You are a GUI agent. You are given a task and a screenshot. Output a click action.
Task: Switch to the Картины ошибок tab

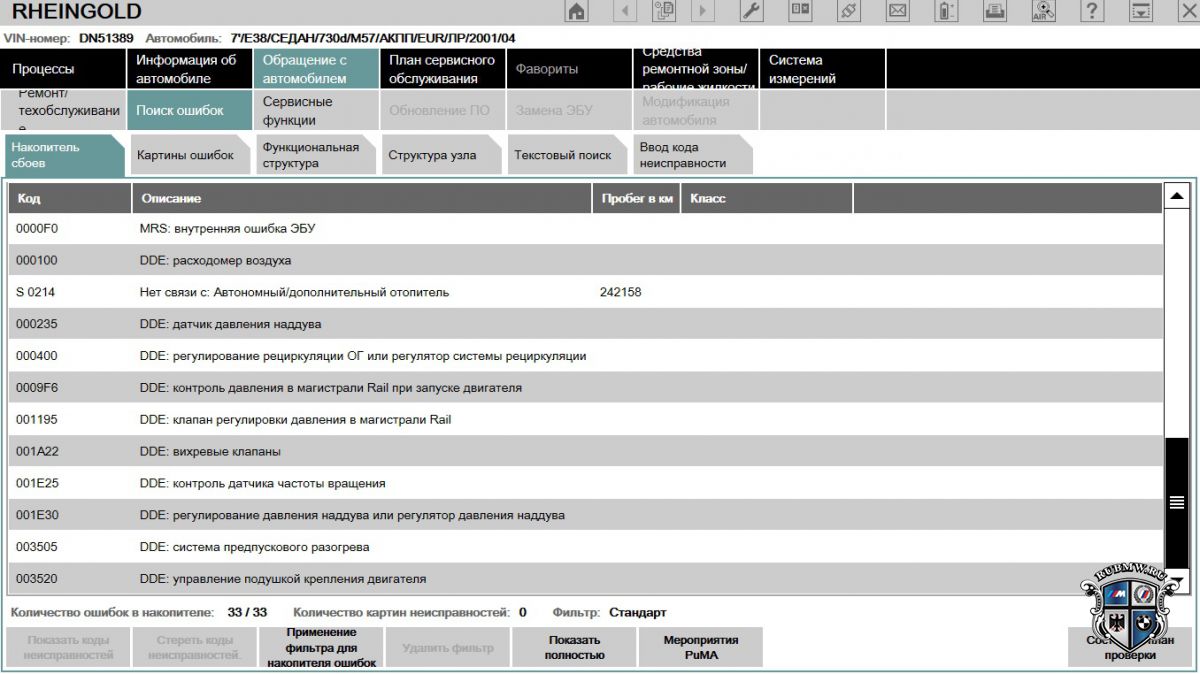(x=189, y=155)
